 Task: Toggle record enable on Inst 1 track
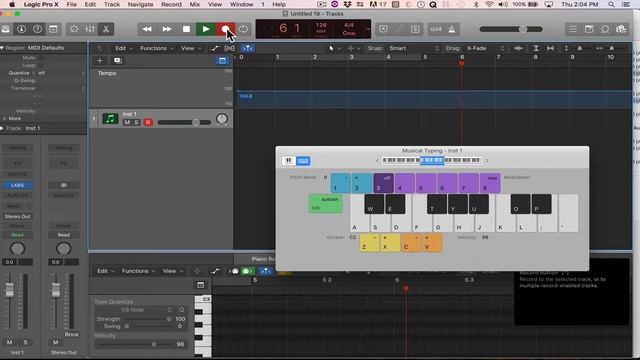pyautogui.click(x=148, y=122)
